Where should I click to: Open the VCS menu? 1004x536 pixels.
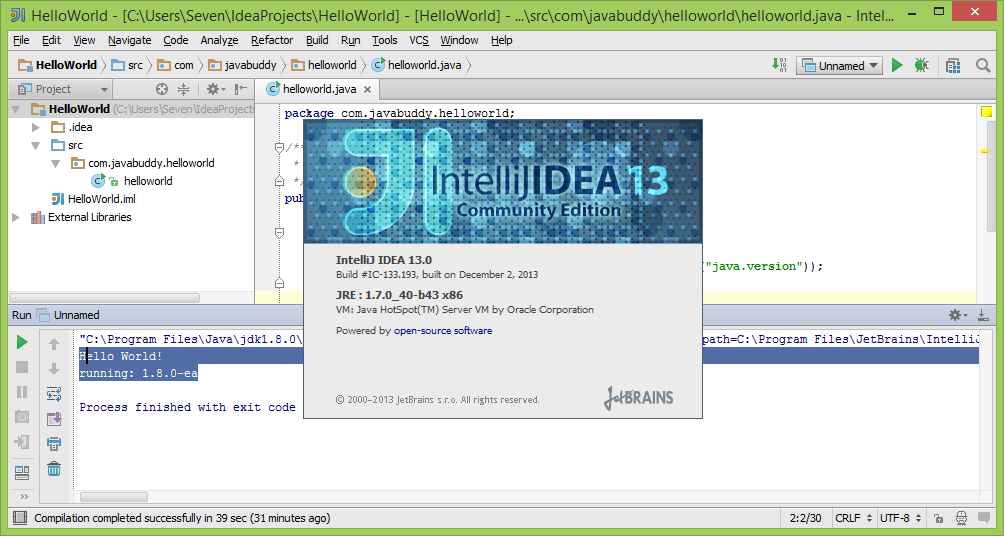(x=419, y=40)
